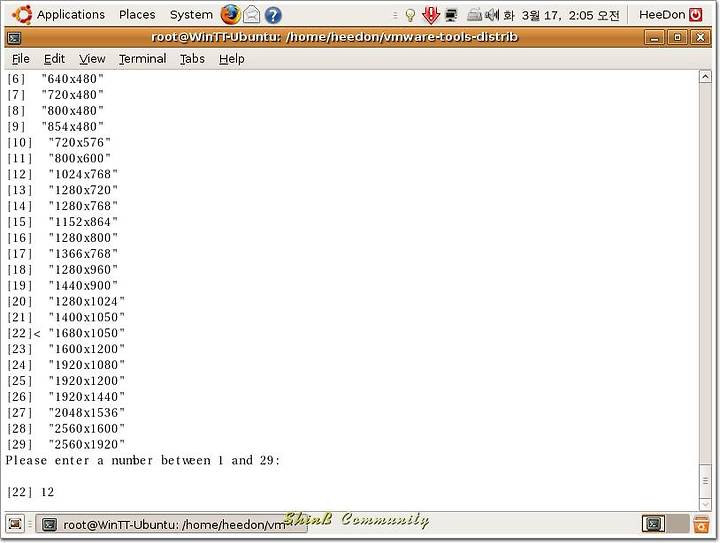
Task: Click the "Please enter a number" prompt
Action: click(142, 460)
